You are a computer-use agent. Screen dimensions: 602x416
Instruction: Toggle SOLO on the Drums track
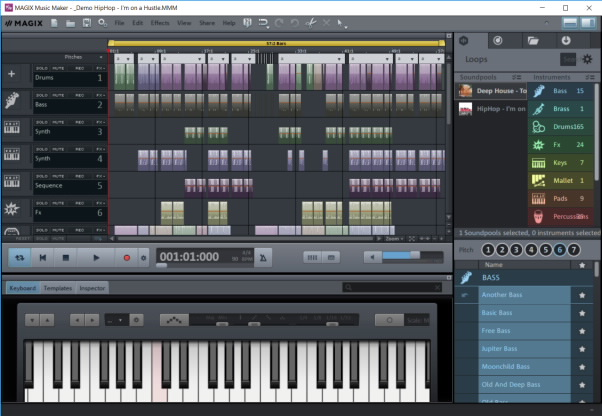tap(41, 68)
